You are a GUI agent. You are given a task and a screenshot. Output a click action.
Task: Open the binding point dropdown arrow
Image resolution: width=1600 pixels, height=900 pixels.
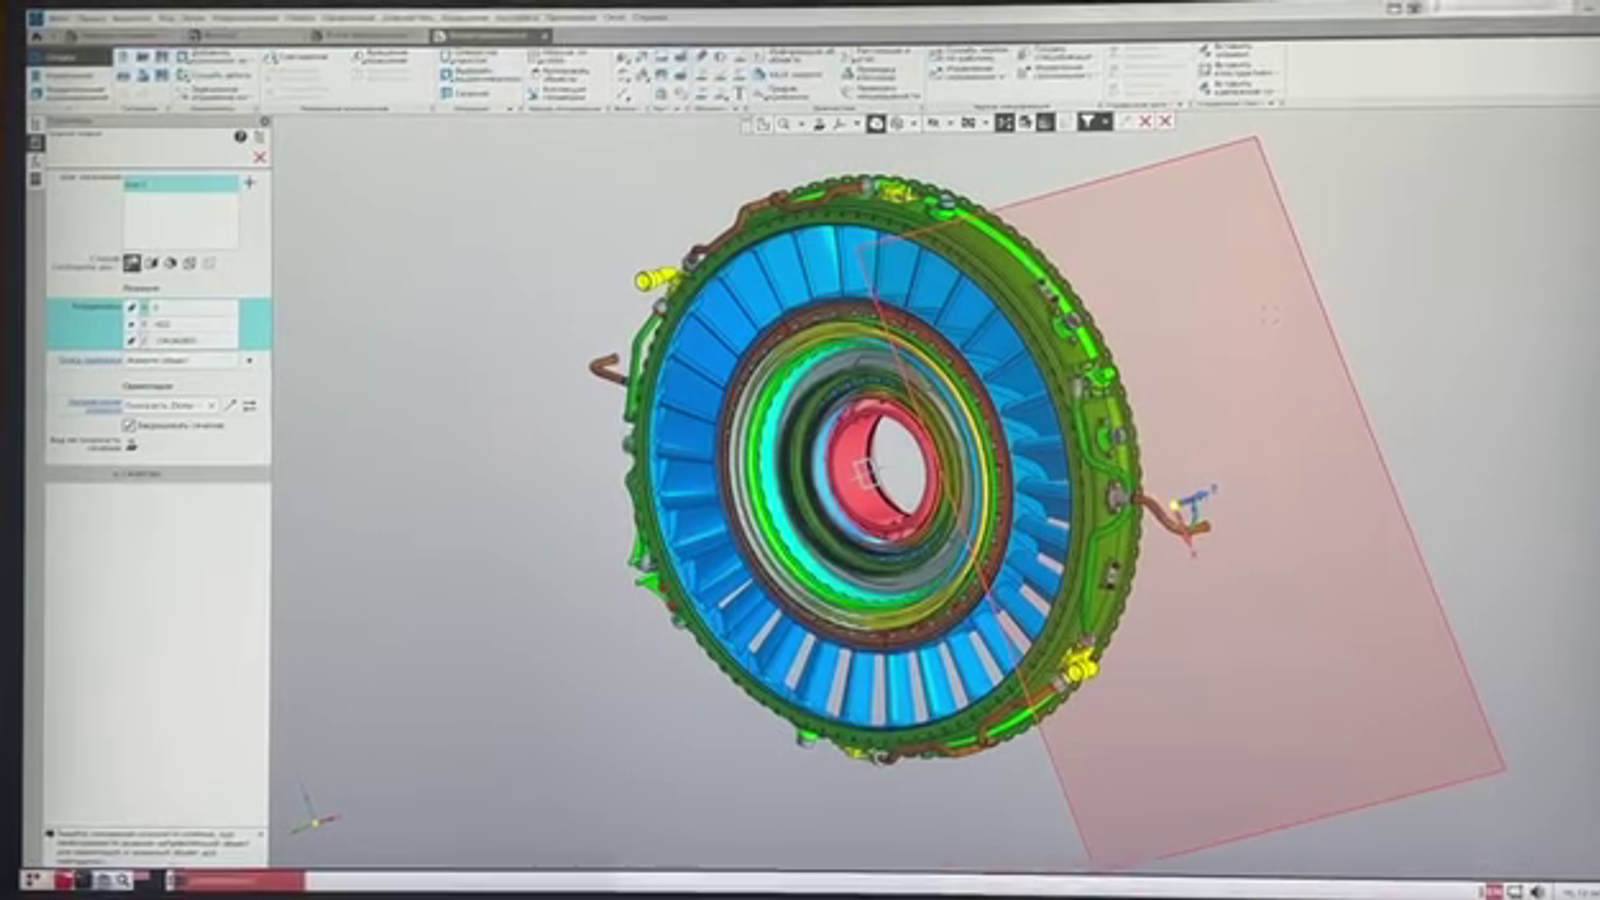click(249, 360)
